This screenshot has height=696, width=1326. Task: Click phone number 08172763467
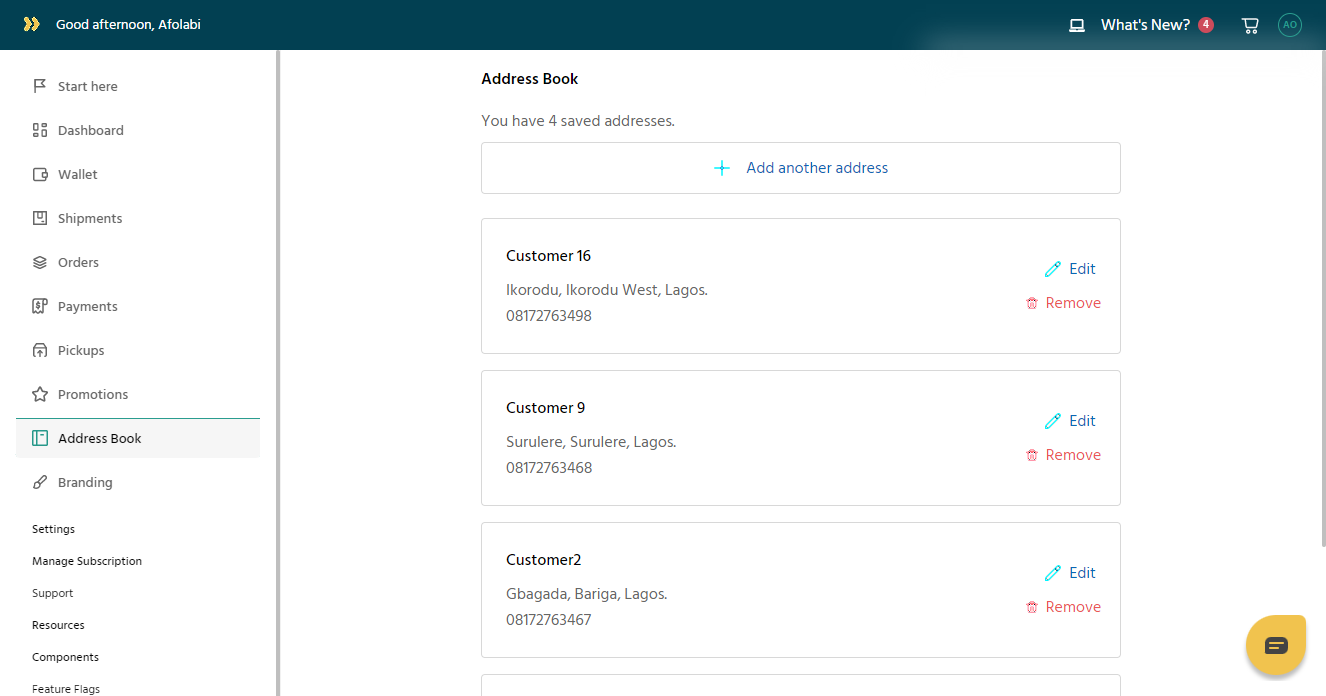pyautogui.click(x=549, y=620)
